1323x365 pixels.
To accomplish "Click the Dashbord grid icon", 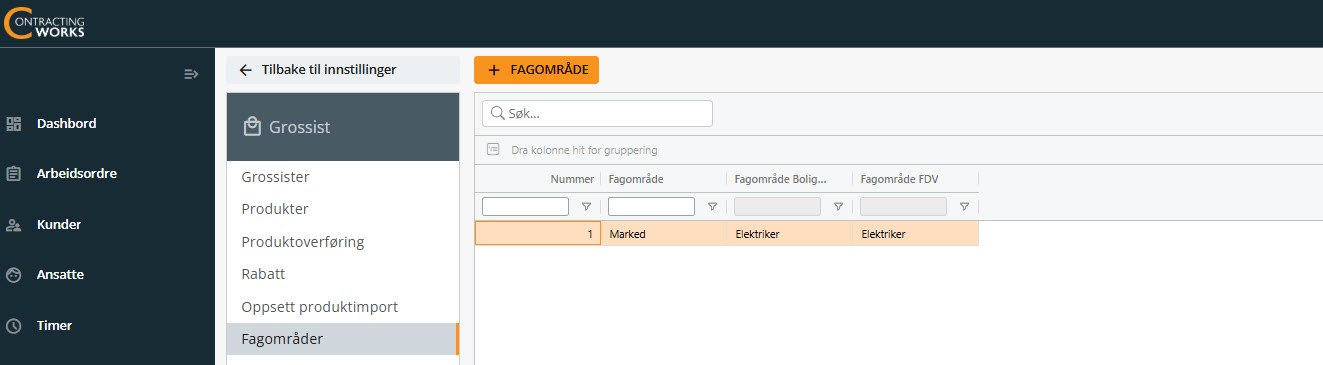I will (14, 124).
